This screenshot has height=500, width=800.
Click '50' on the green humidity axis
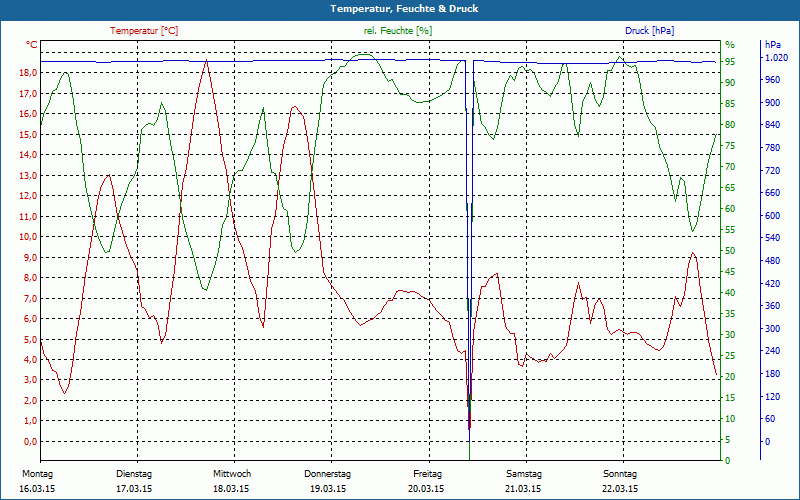tap(730, 251)
